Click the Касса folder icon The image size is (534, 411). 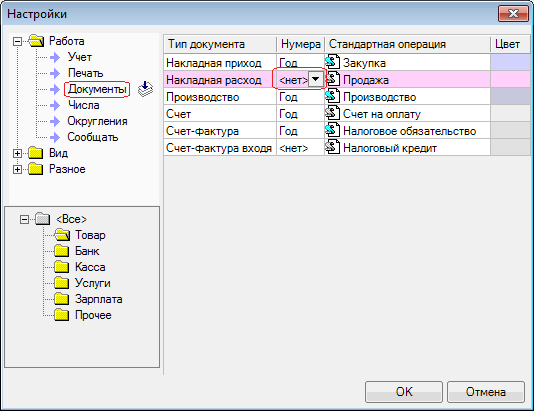point(62,267)
